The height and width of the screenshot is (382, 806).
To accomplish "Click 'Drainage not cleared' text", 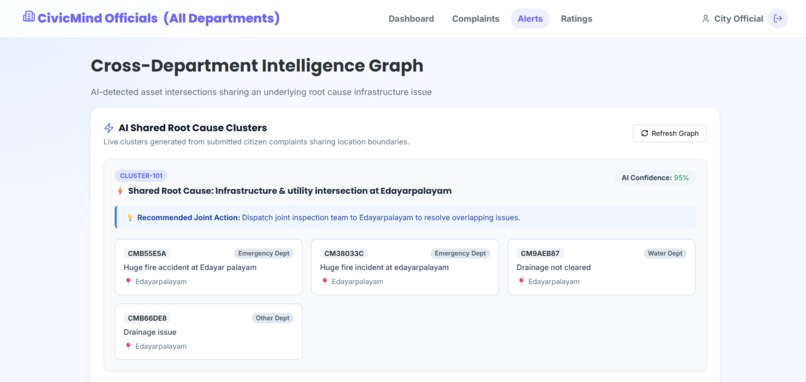I will pyautogui.click(x=554, y=267).
